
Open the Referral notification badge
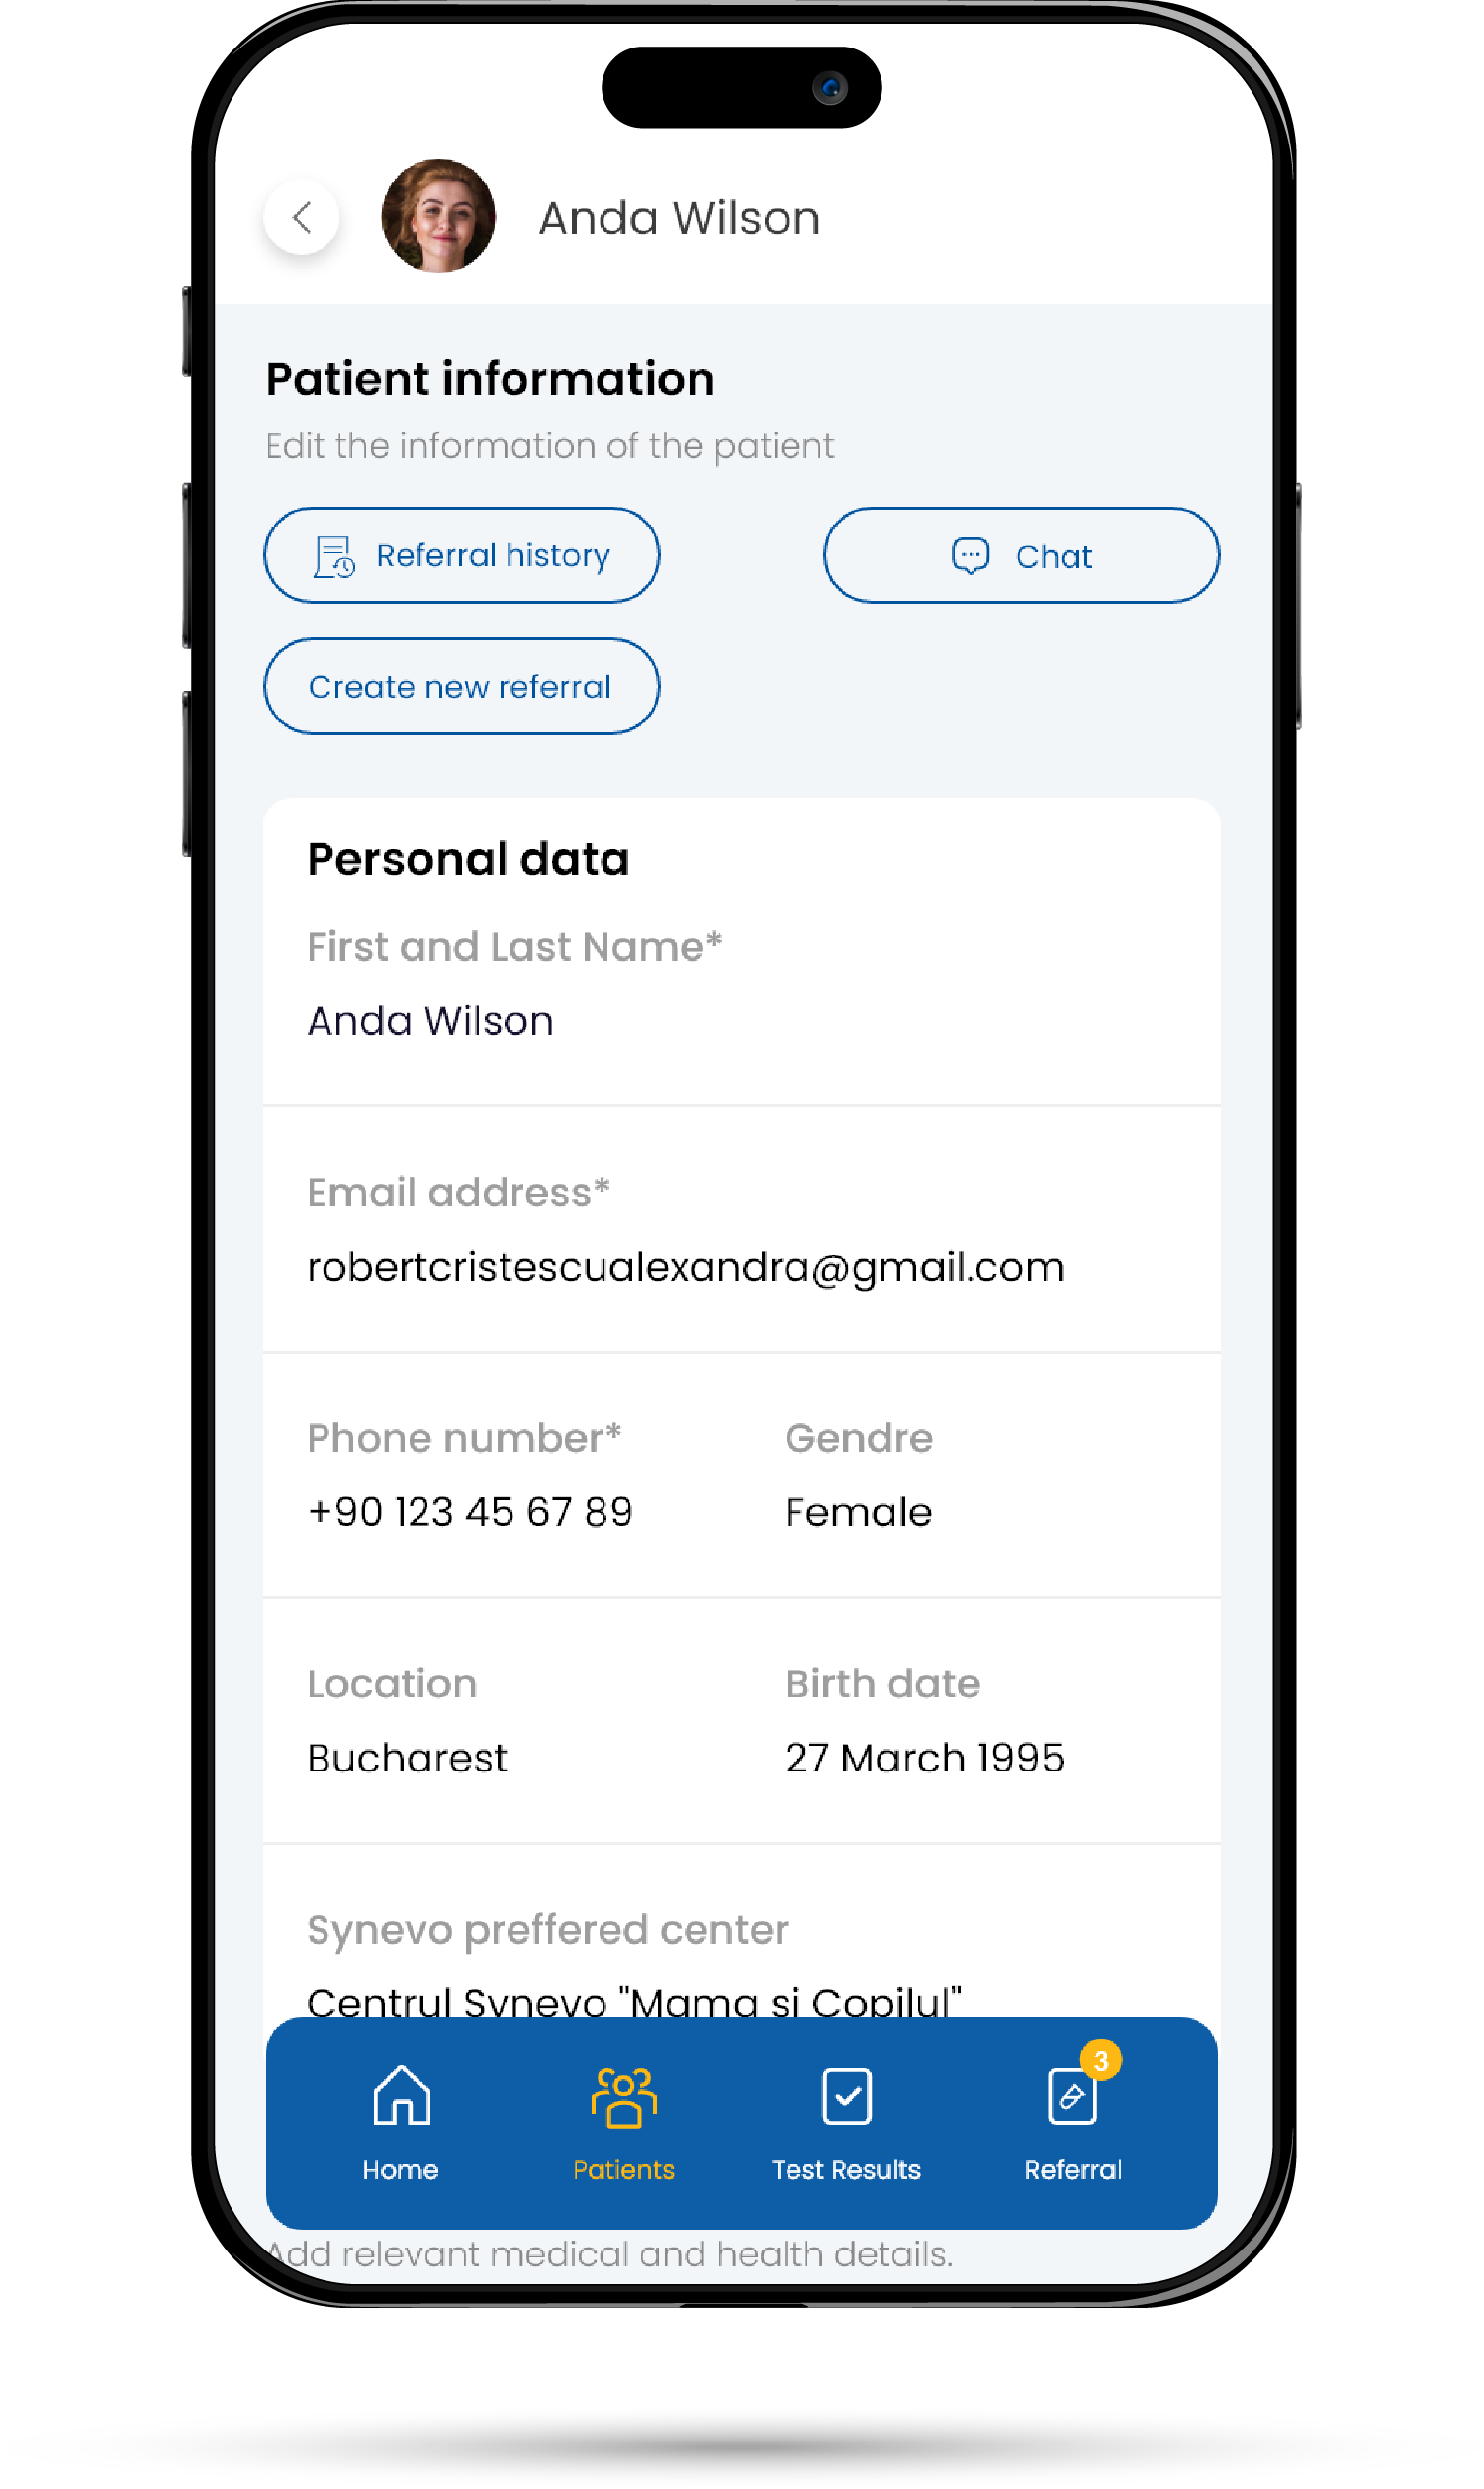(1101, 2060)
